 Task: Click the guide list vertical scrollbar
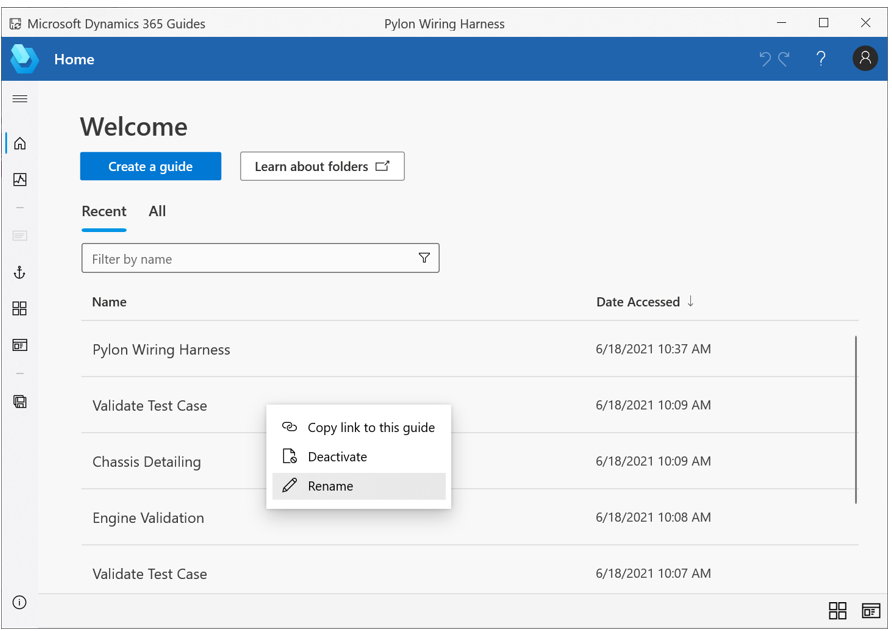tap(856, 420)
